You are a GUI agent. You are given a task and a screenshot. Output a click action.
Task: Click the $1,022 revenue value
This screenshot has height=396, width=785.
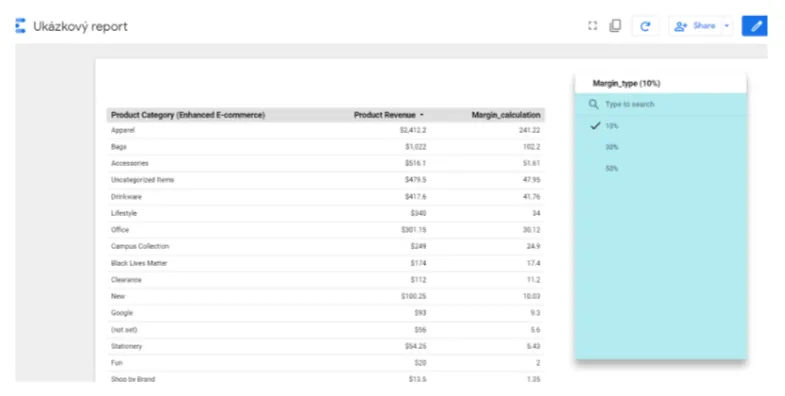pos(416,147)
